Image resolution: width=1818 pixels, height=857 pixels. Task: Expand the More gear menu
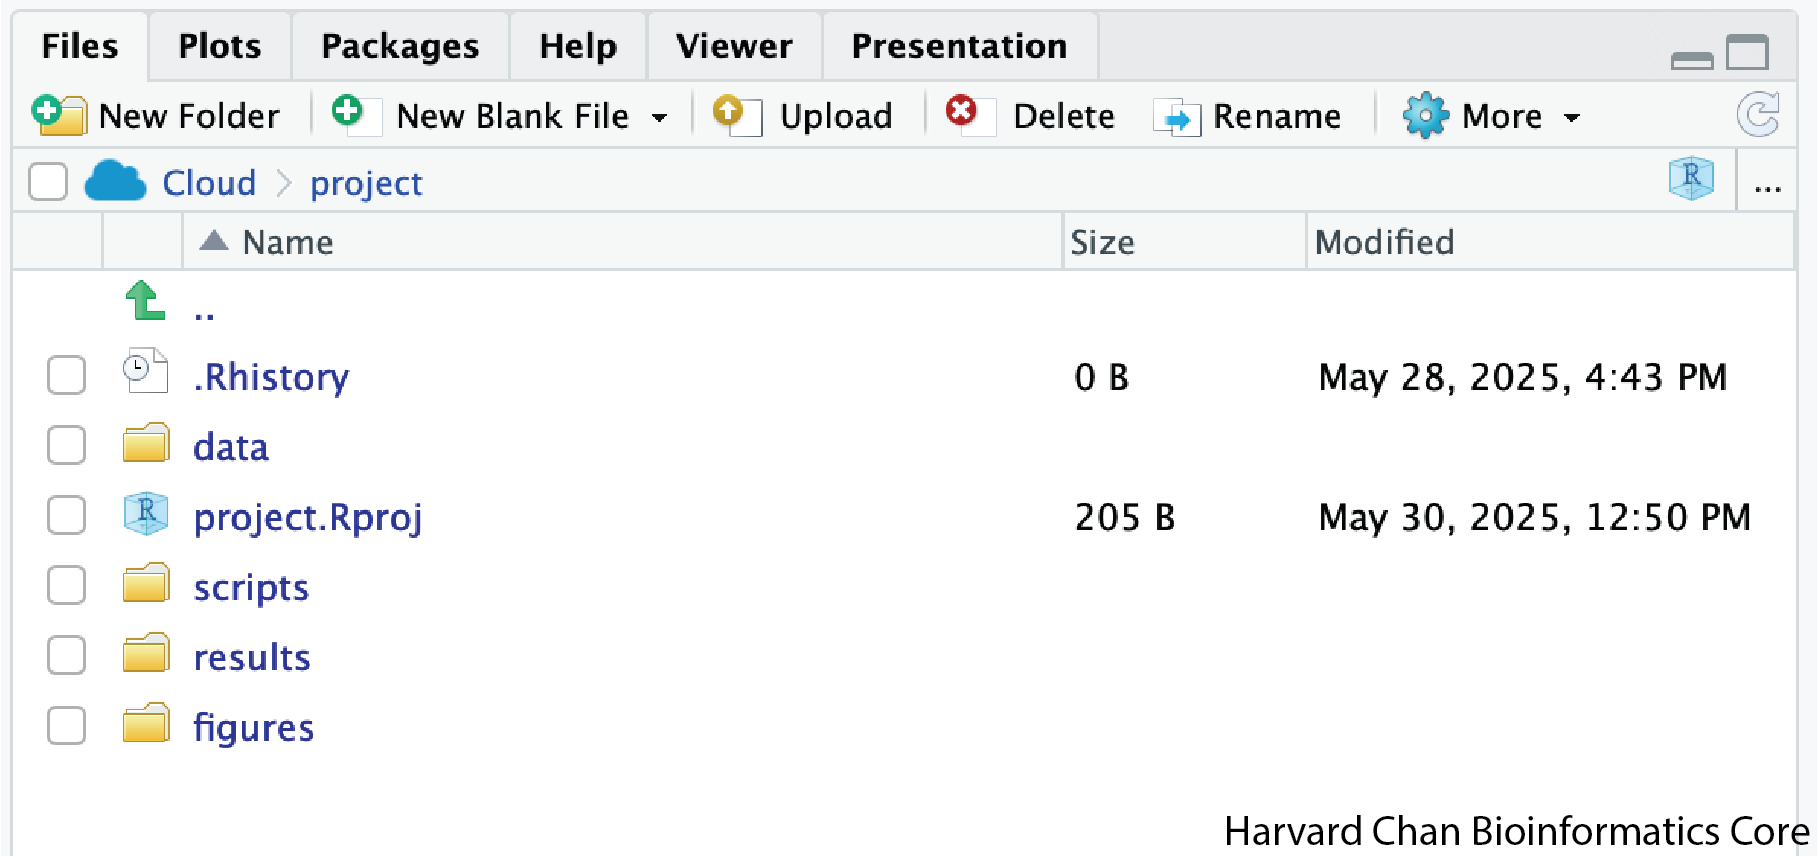click(x=1572, y=117)
